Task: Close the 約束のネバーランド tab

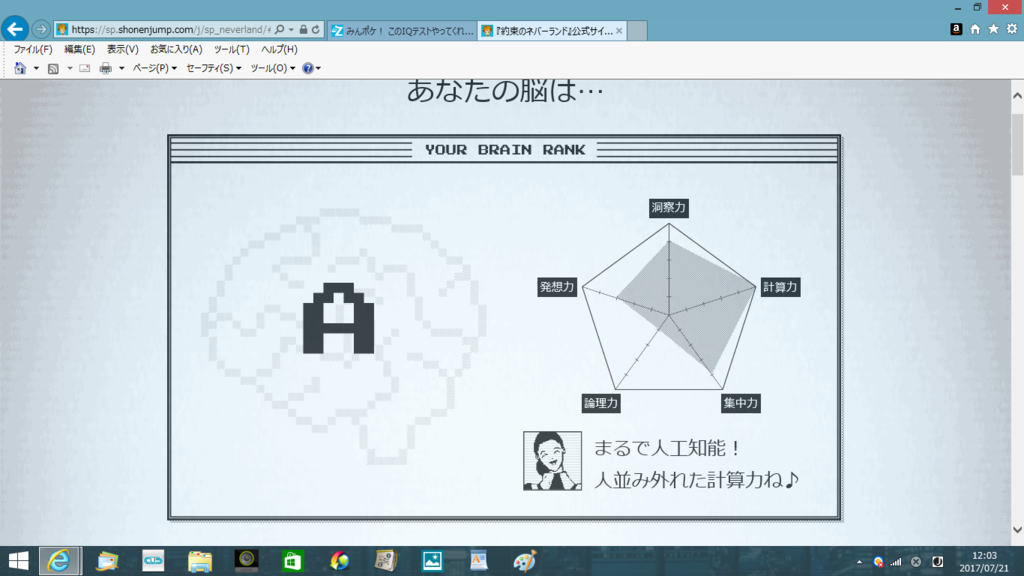Action: point(619,31)
